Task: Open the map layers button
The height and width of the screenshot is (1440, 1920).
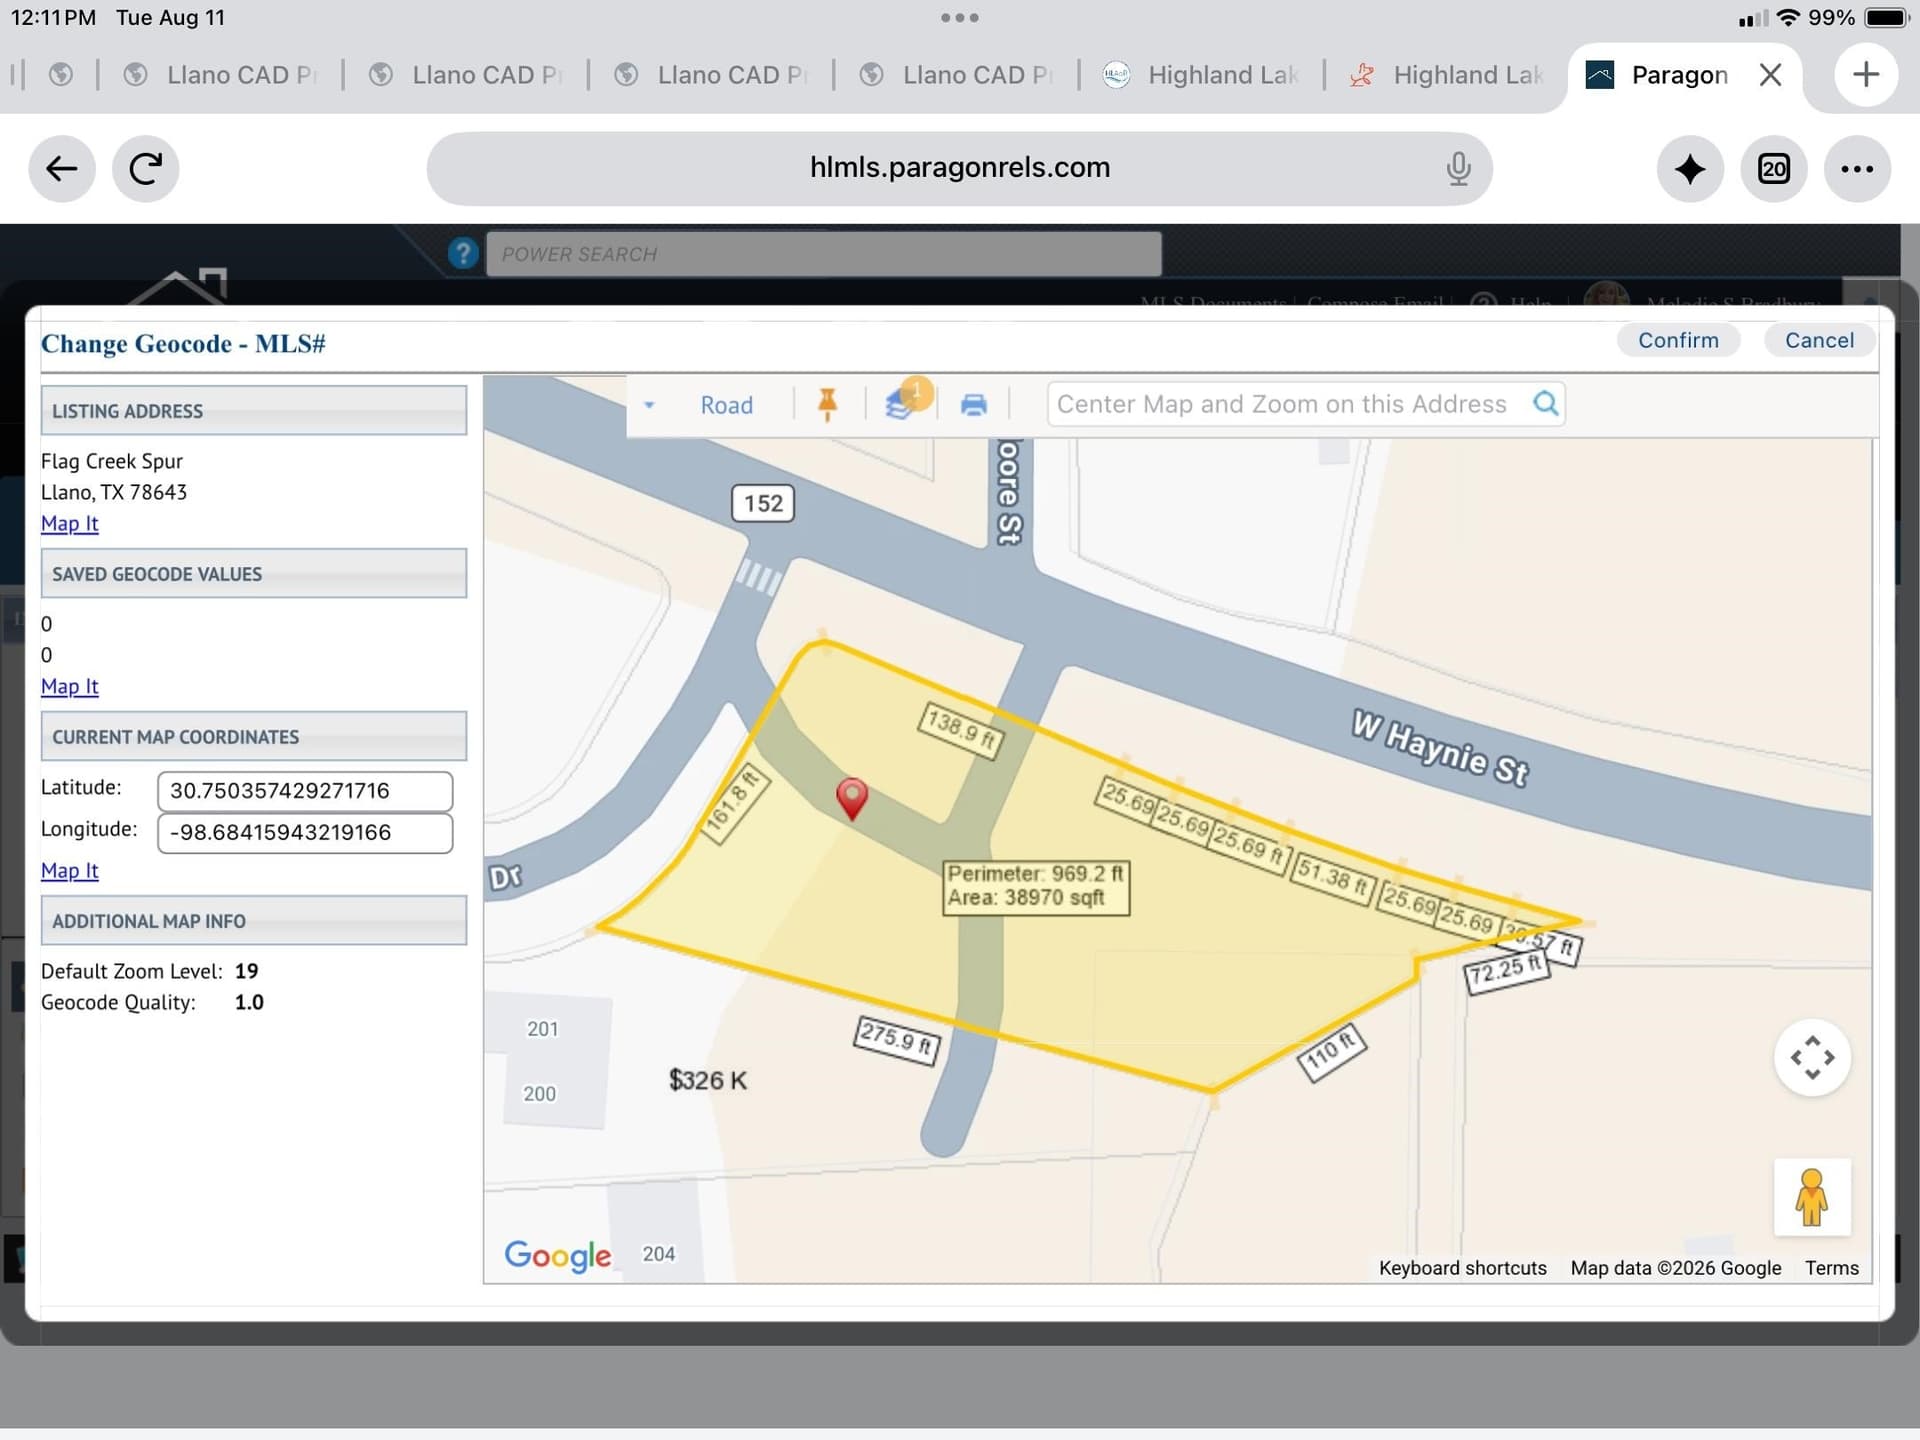Action: pos(902,402)
